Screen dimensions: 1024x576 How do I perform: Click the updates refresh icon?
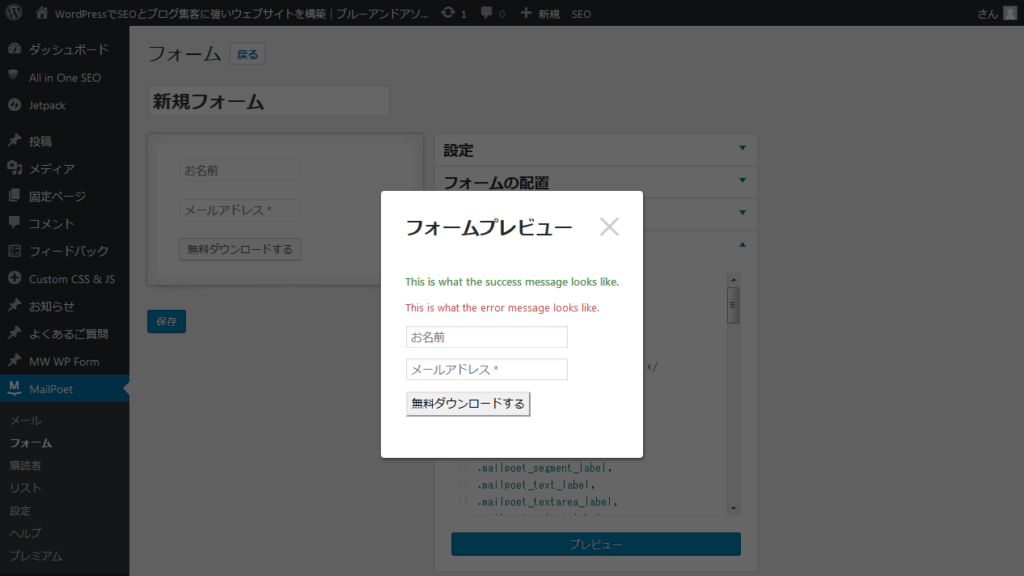448,12
